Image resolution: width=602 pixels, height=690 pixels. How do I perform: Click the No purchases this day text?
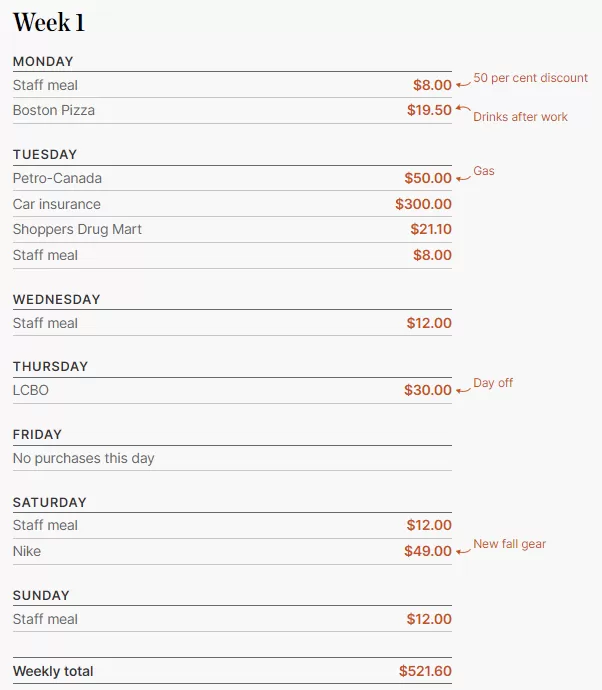tap(84, 458)
